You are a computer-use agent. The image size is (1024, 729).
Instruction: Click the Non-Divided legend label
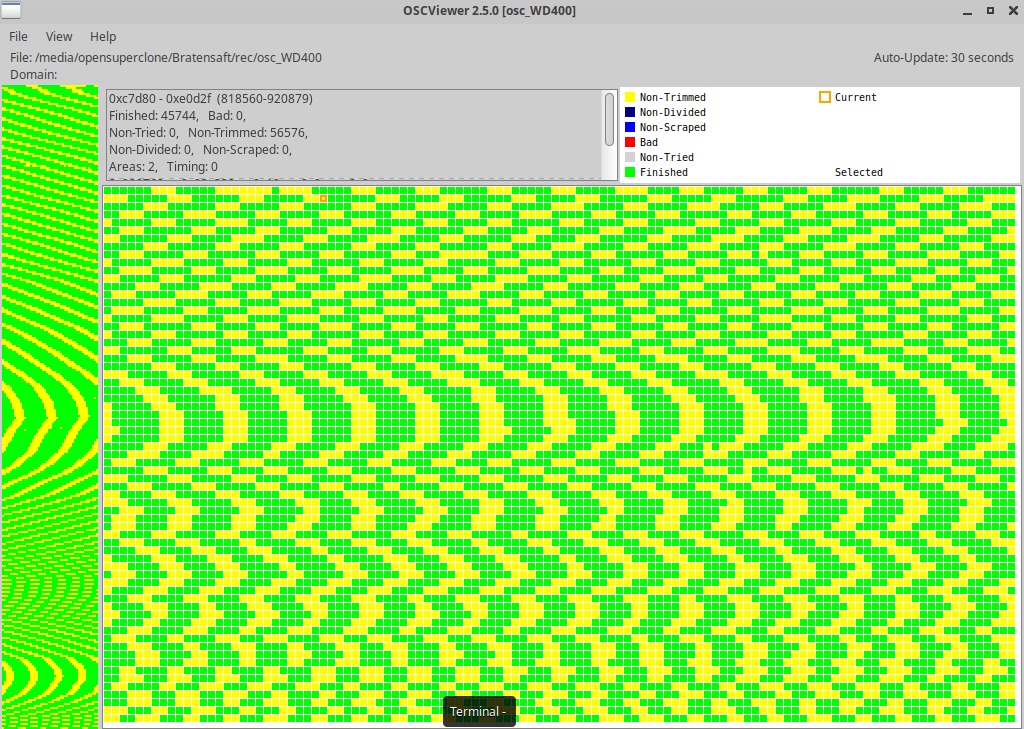pyautogui.click(x=673, y=112)
